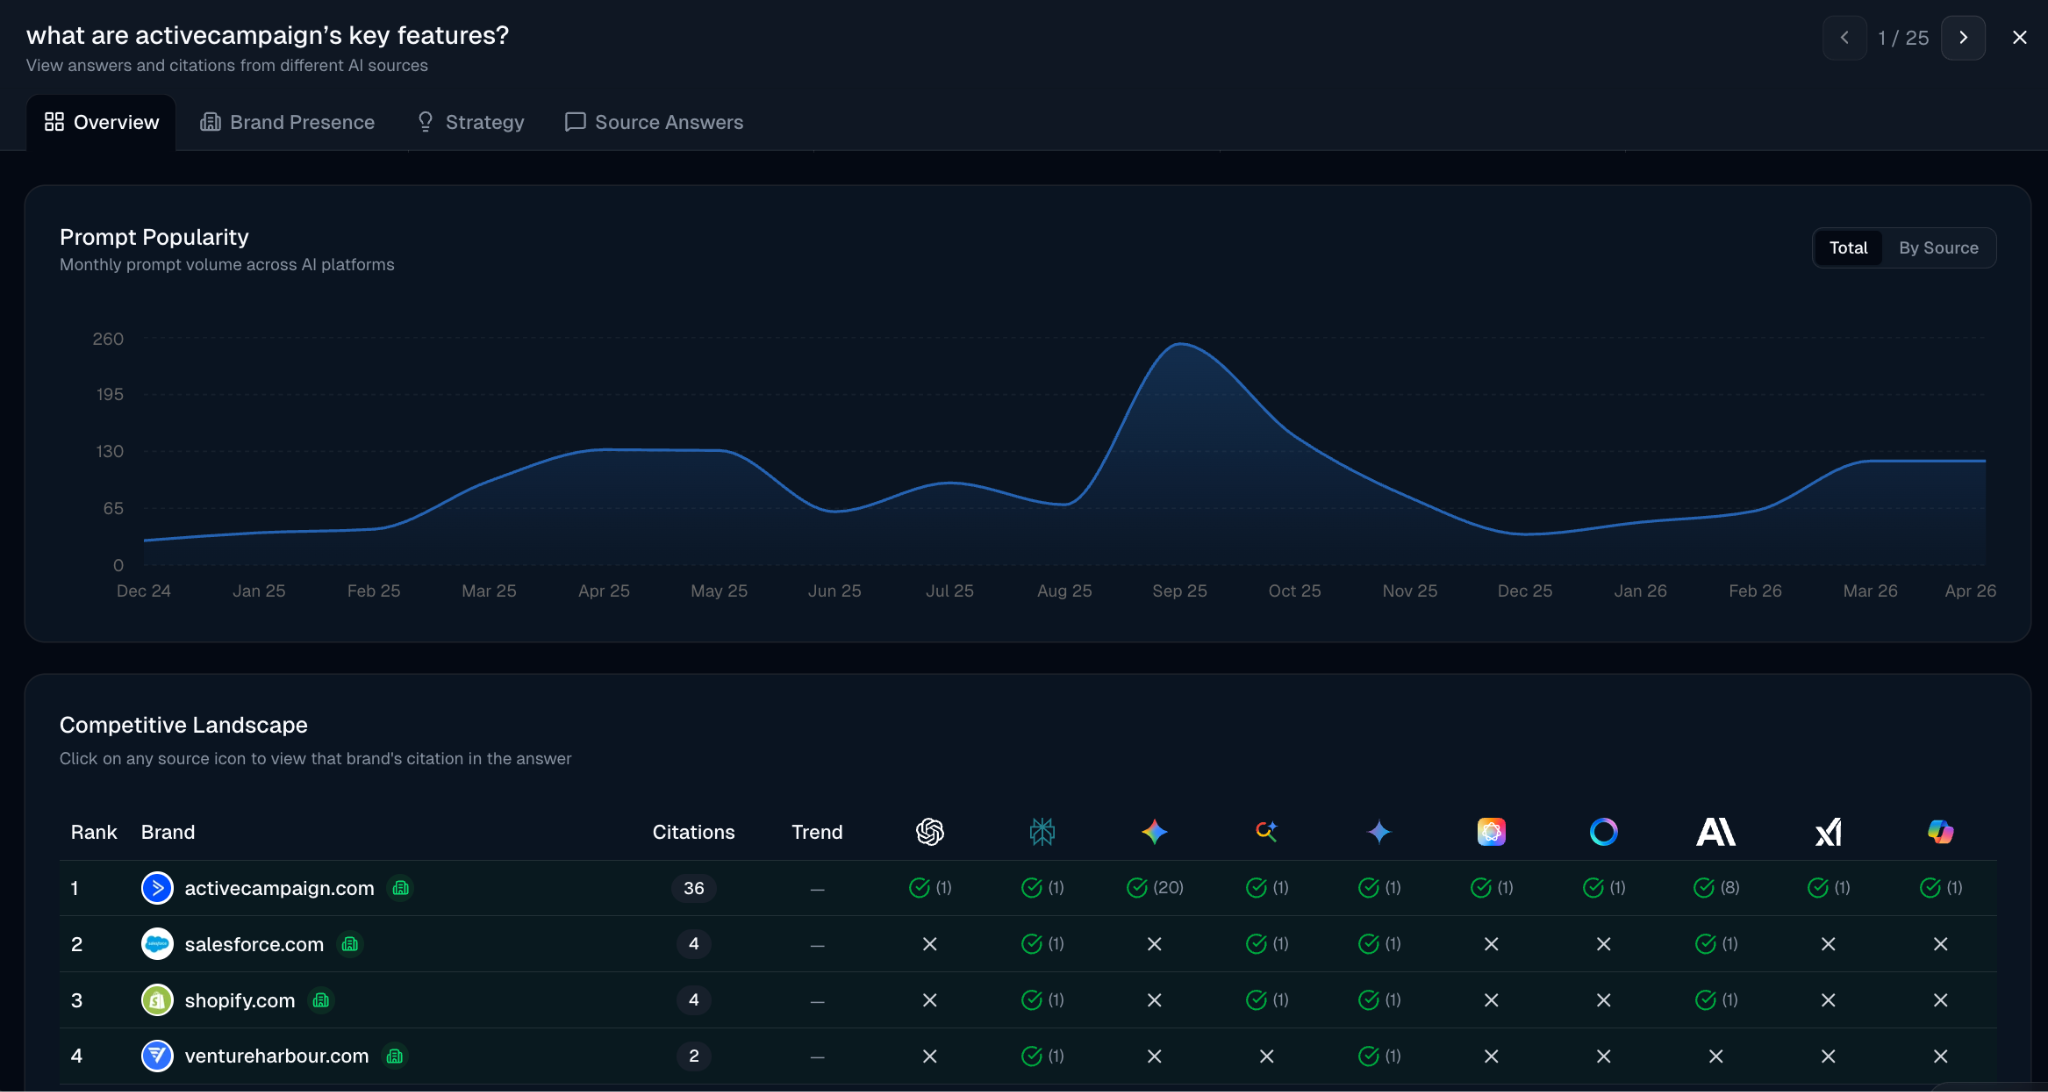The height and width of the screenshot is (1092, 2048).
Task: Open salesforce.com Perplexity citation check (1)
Action: click(1042, 944)
